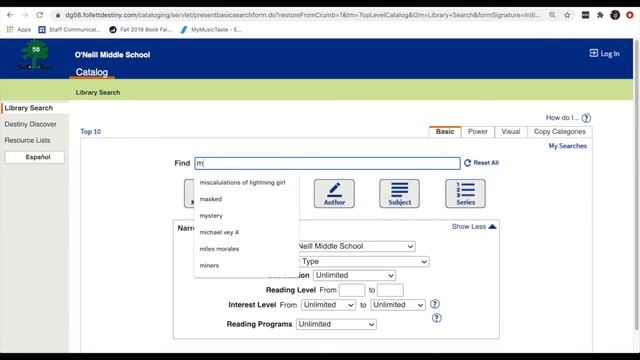640x360 pixels.
Task: Open the material Type dropdown
Action: pos(364,262)
